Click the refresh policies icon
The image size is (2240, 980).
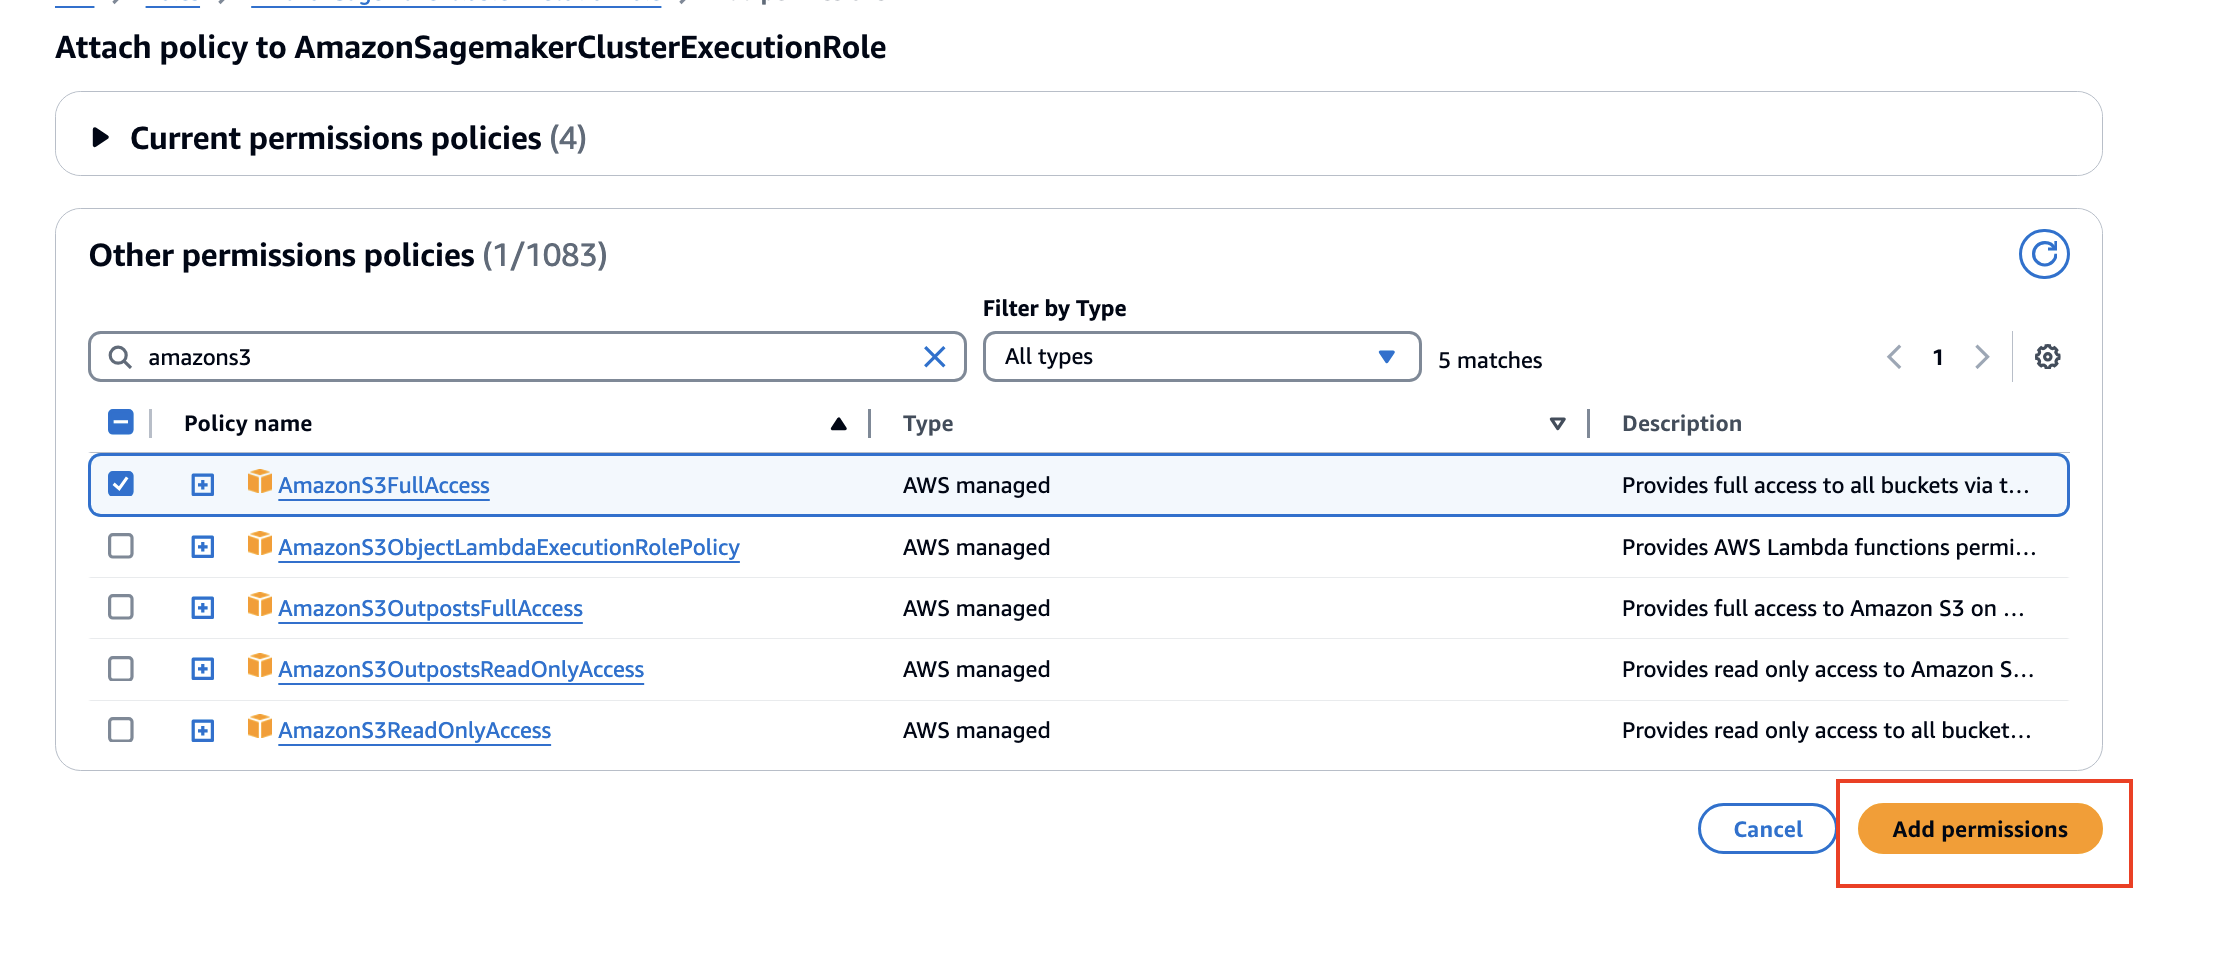coord(2043,254)
